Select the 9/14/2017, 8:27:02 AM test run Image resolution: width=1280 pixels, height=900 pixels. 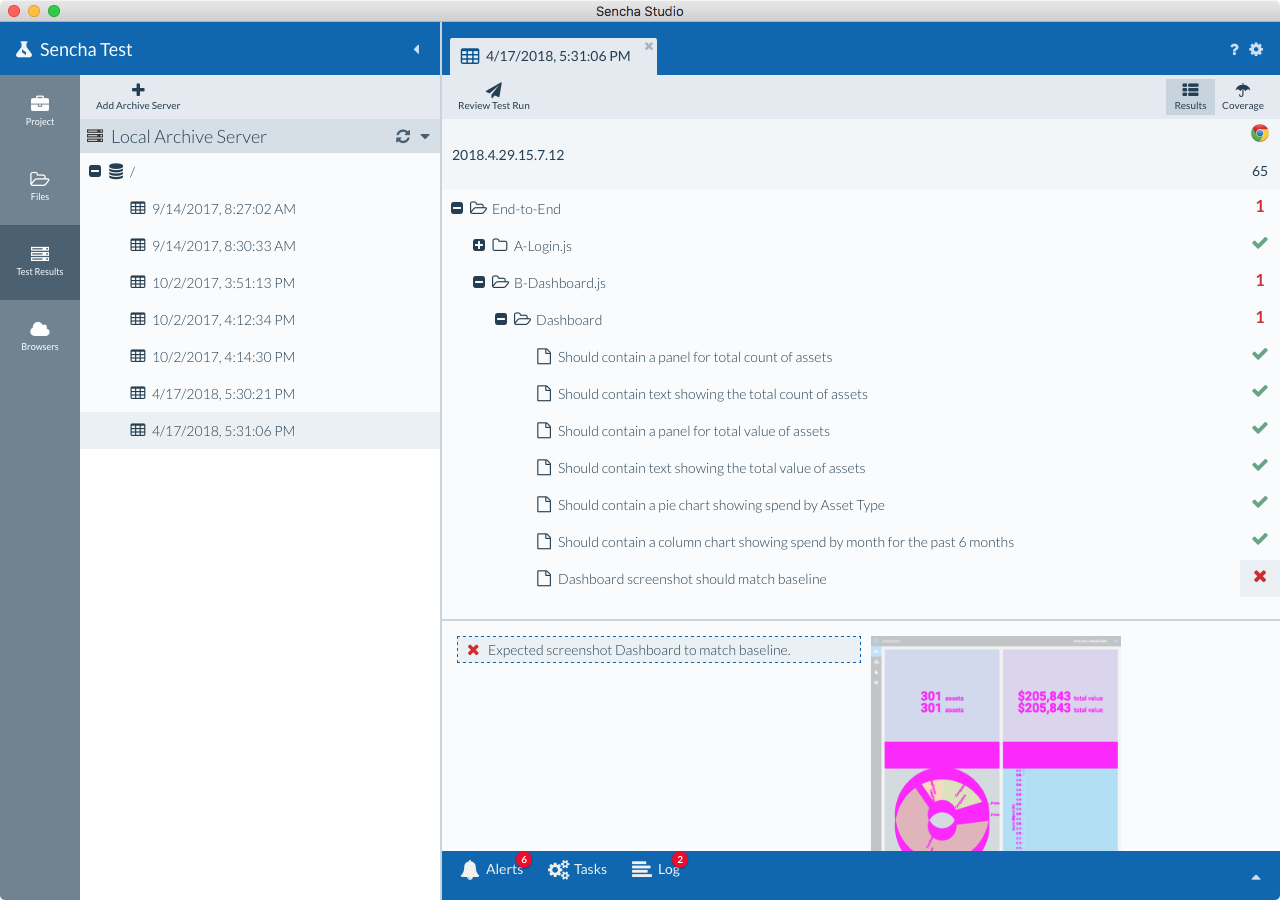[223, 209]
